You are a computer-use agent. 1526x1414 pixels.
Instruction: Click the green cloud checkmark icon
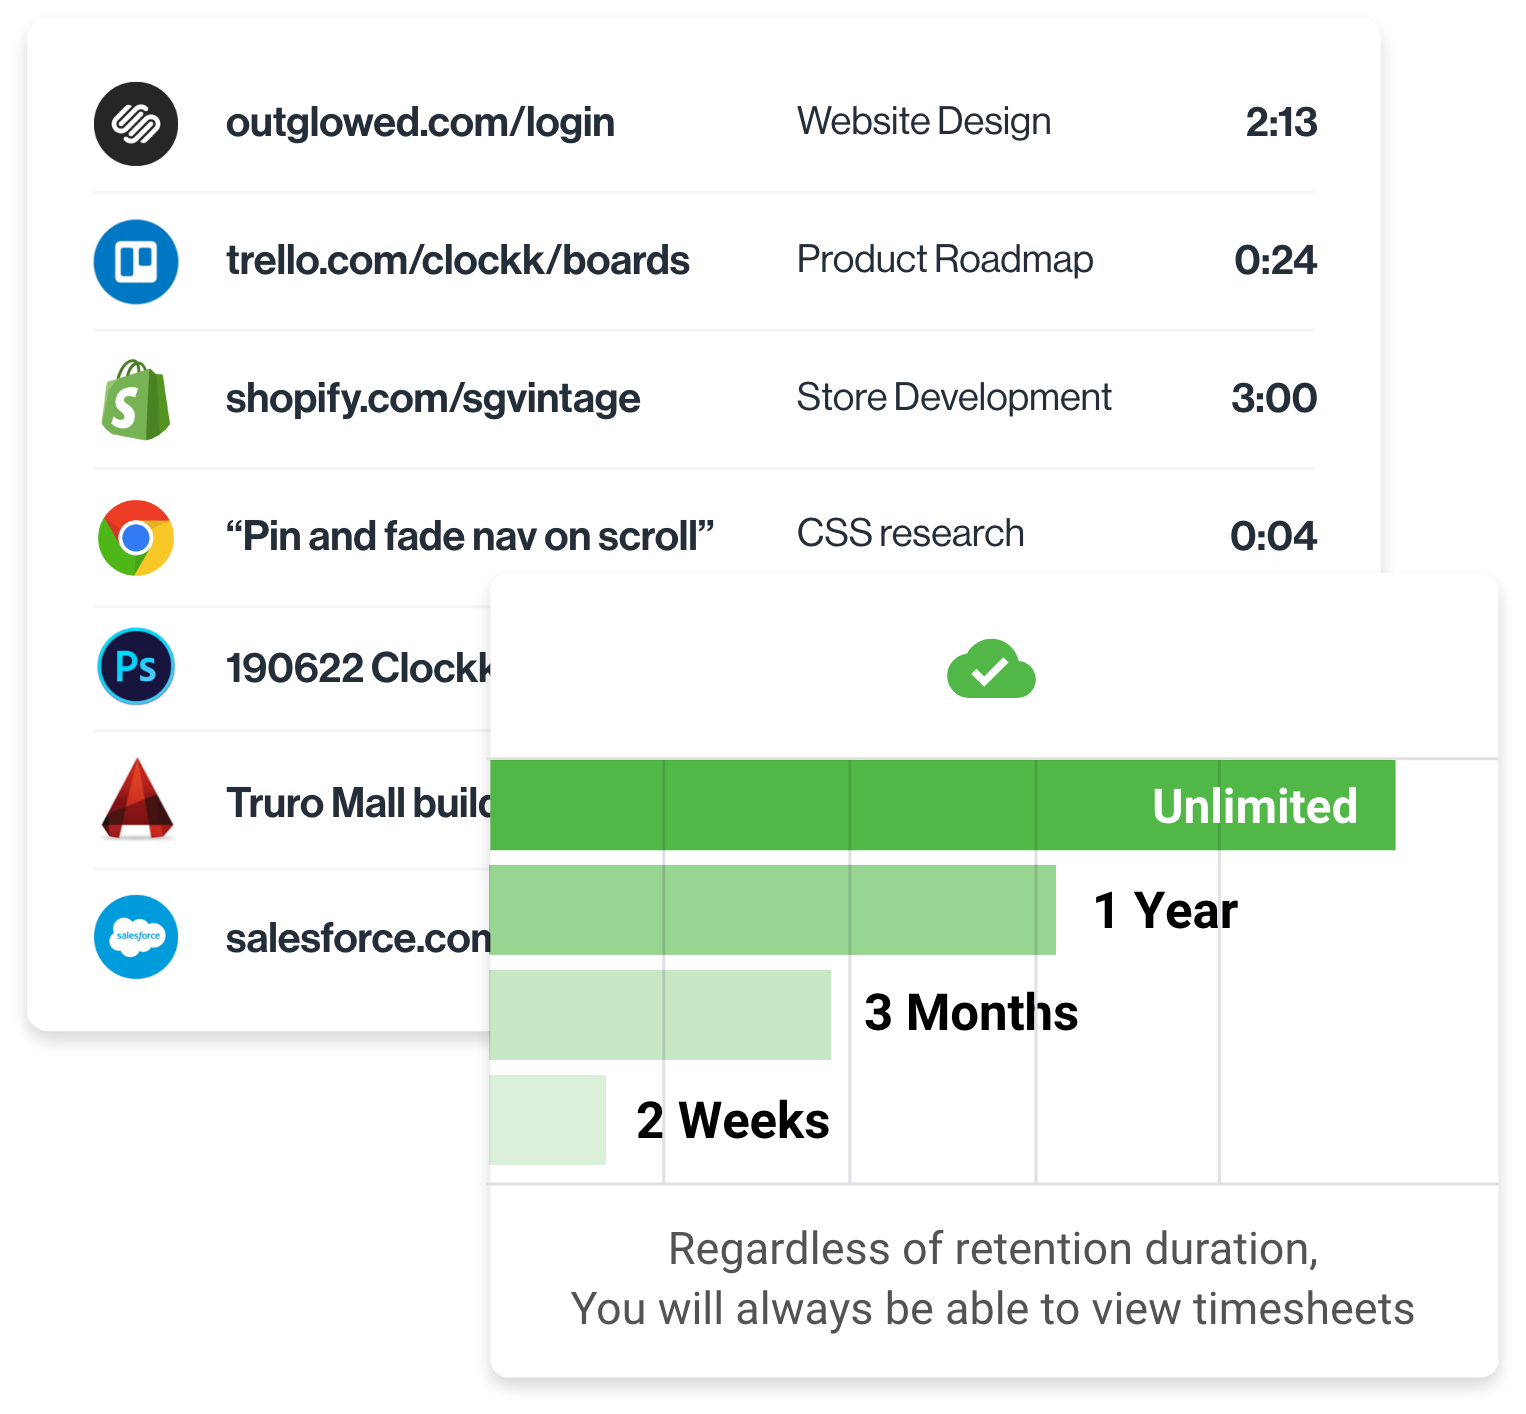coord(991,670)
